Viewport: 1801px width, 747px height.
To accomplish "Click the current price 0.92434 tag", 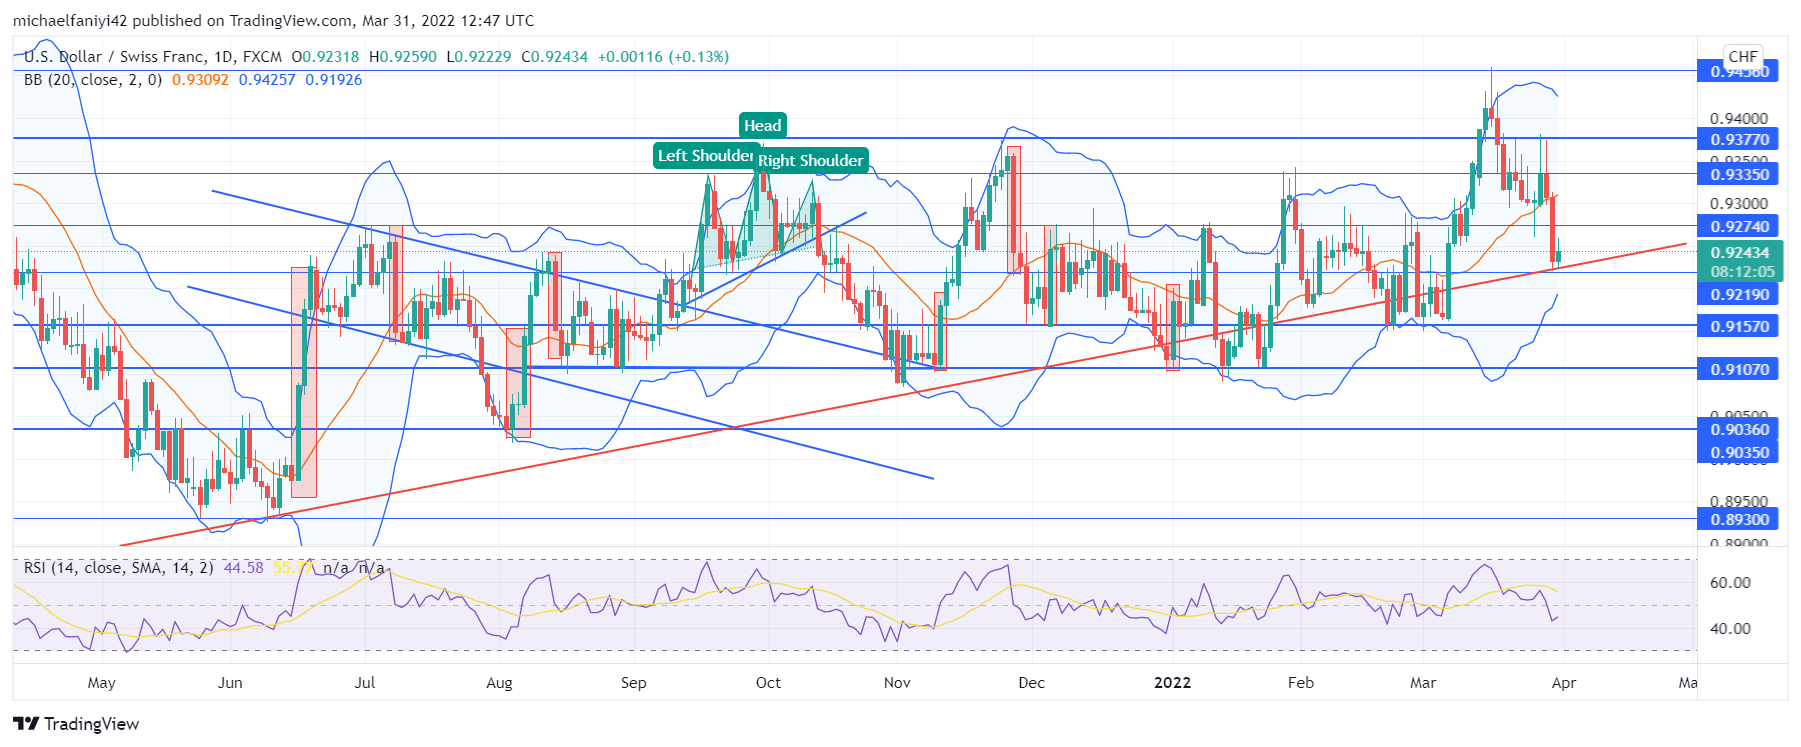I will [1739, 253].
